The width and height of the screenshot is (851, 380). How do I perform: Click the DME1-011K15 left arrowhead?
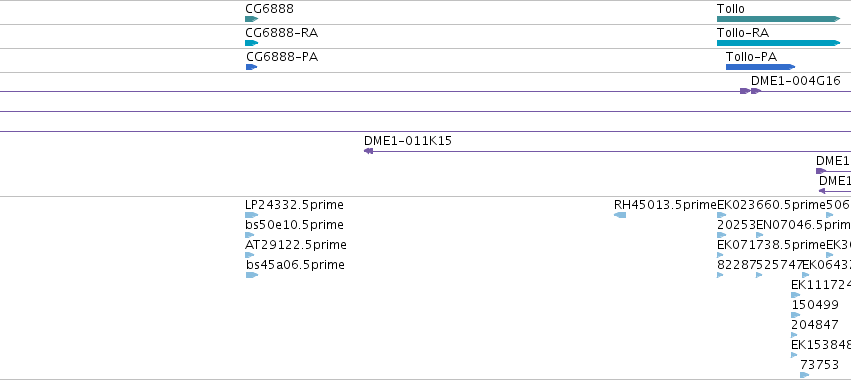coord(369,151)
